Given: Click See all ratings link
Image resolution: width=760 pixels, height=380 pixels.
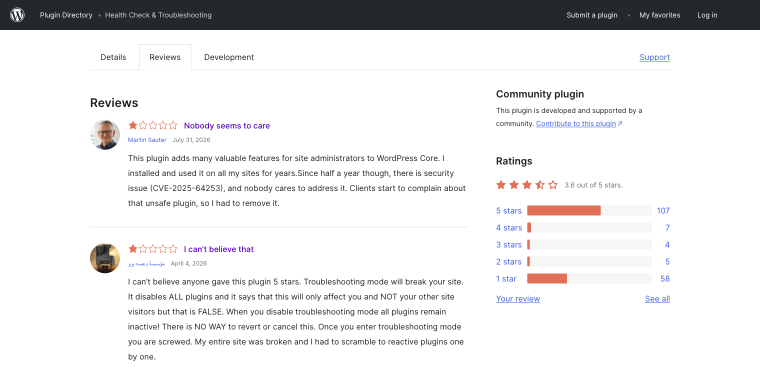Looking at the screenshot, I should [657, 299].
